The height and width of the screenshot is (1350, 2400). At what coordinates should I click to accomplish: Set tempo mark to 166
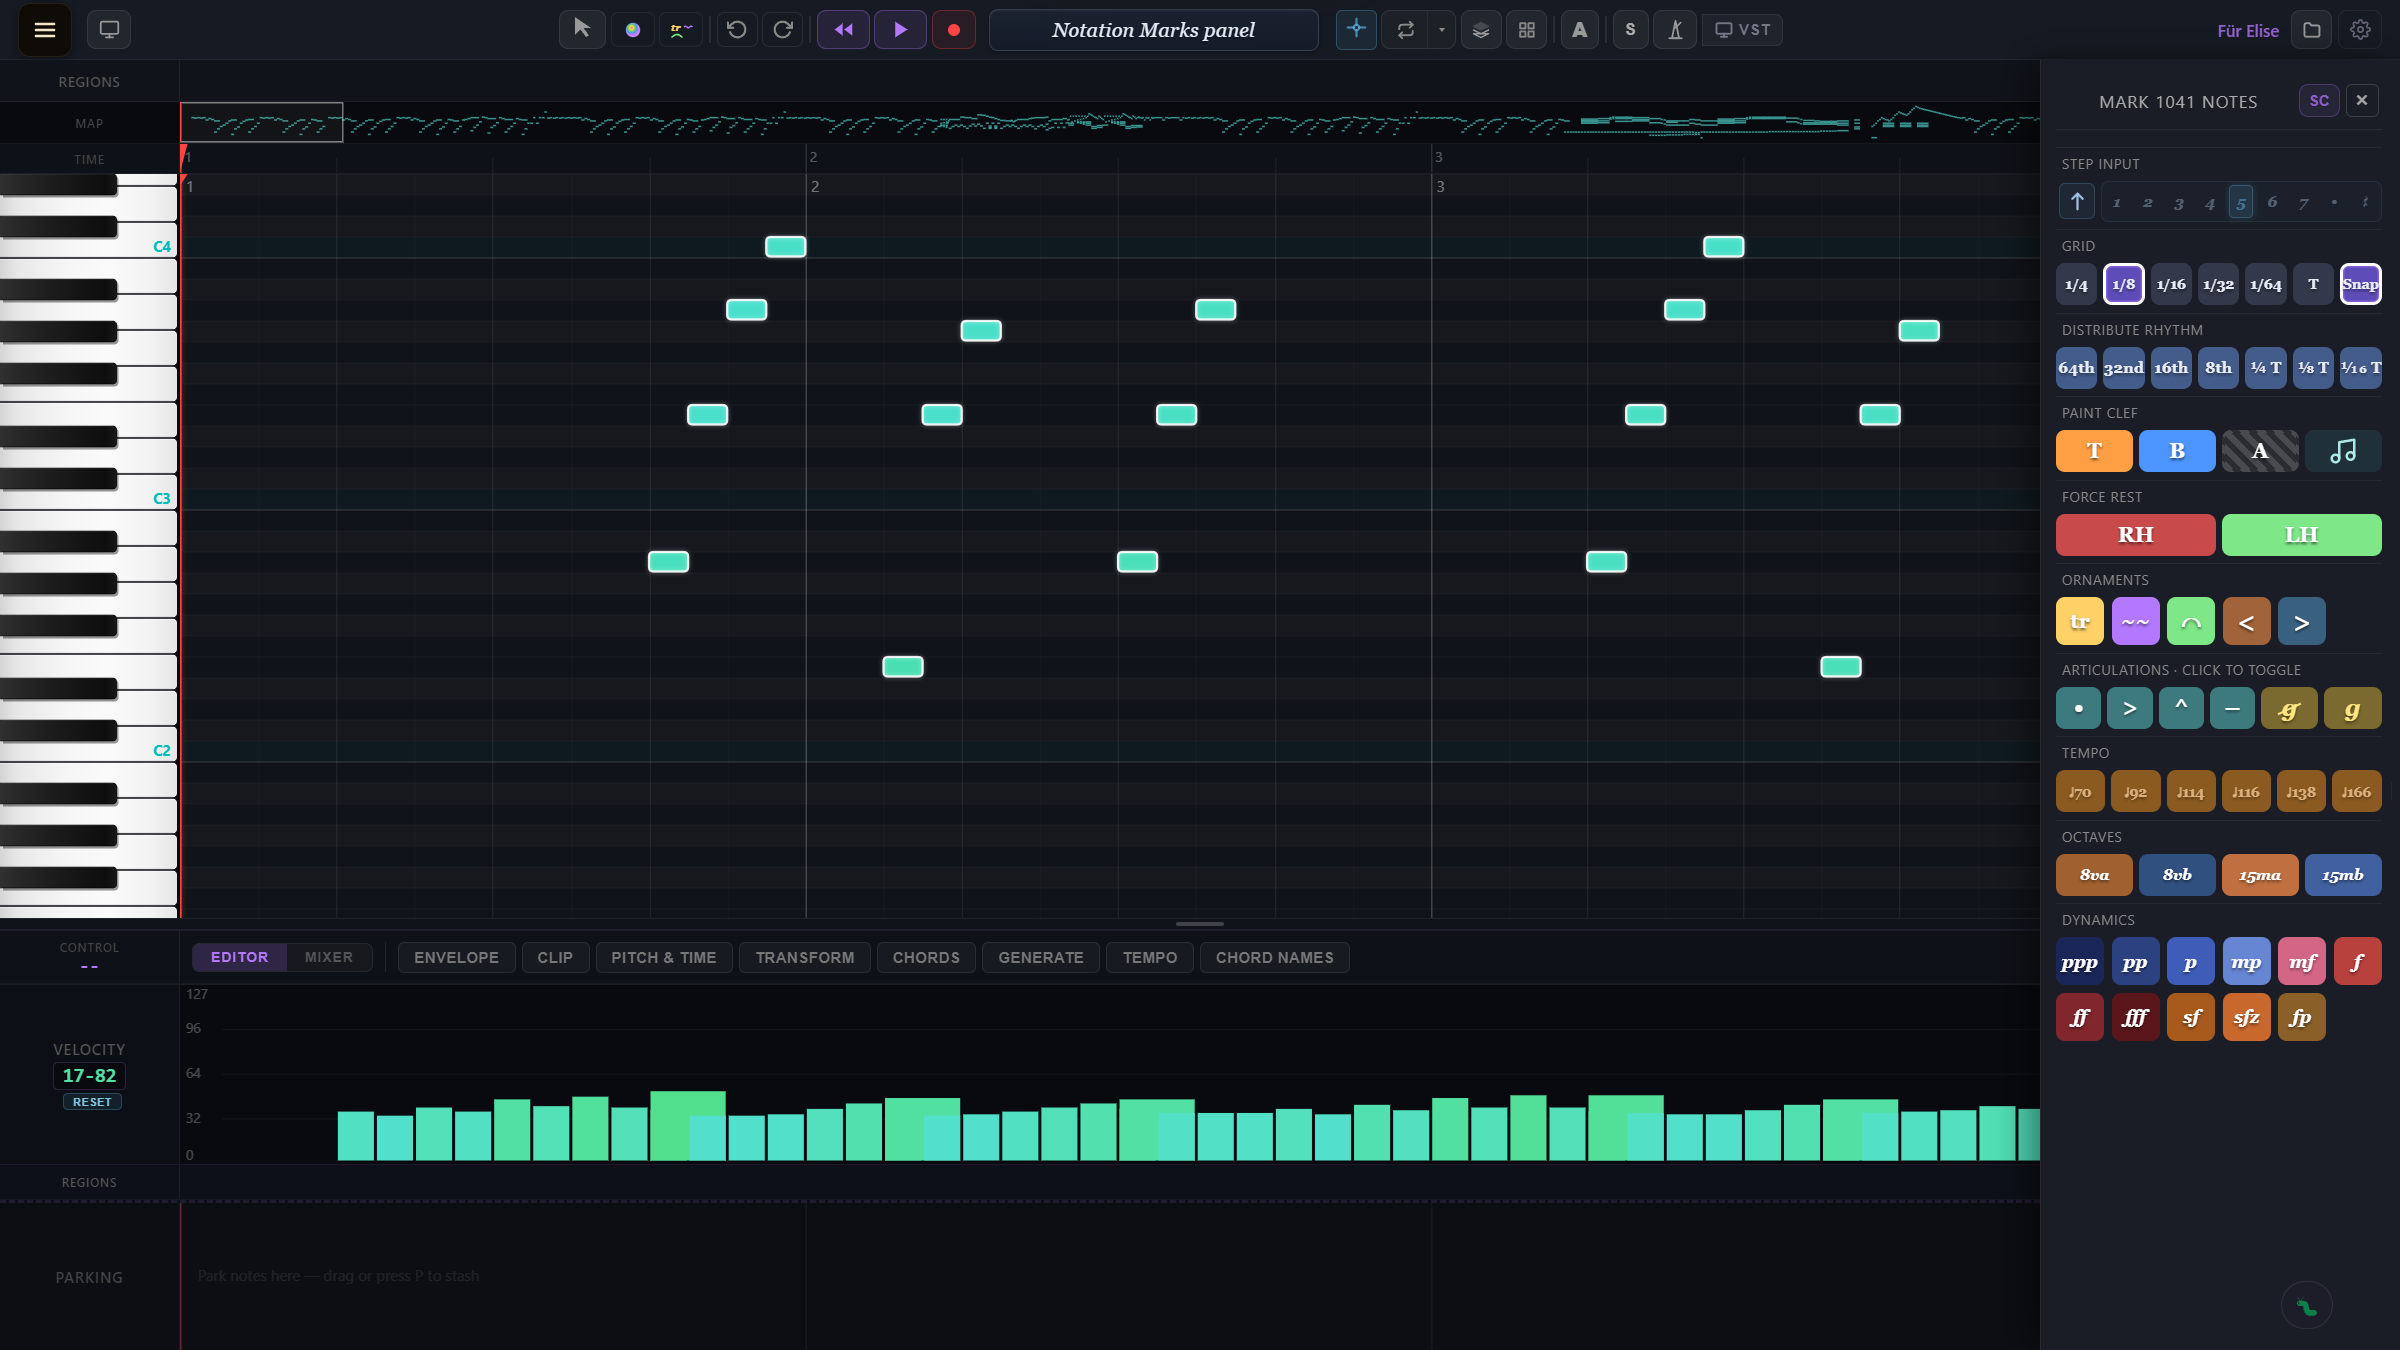pos(2357,792)
